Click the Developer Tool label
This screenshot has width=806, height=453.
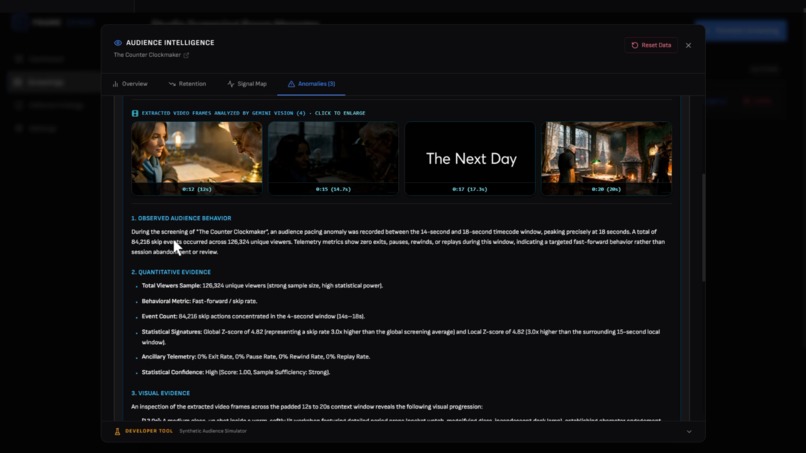tap(149, 431)
